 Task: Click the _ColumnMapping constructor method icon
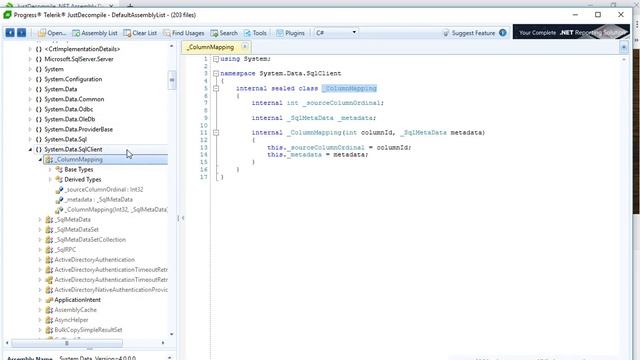(x=59, y=209)
